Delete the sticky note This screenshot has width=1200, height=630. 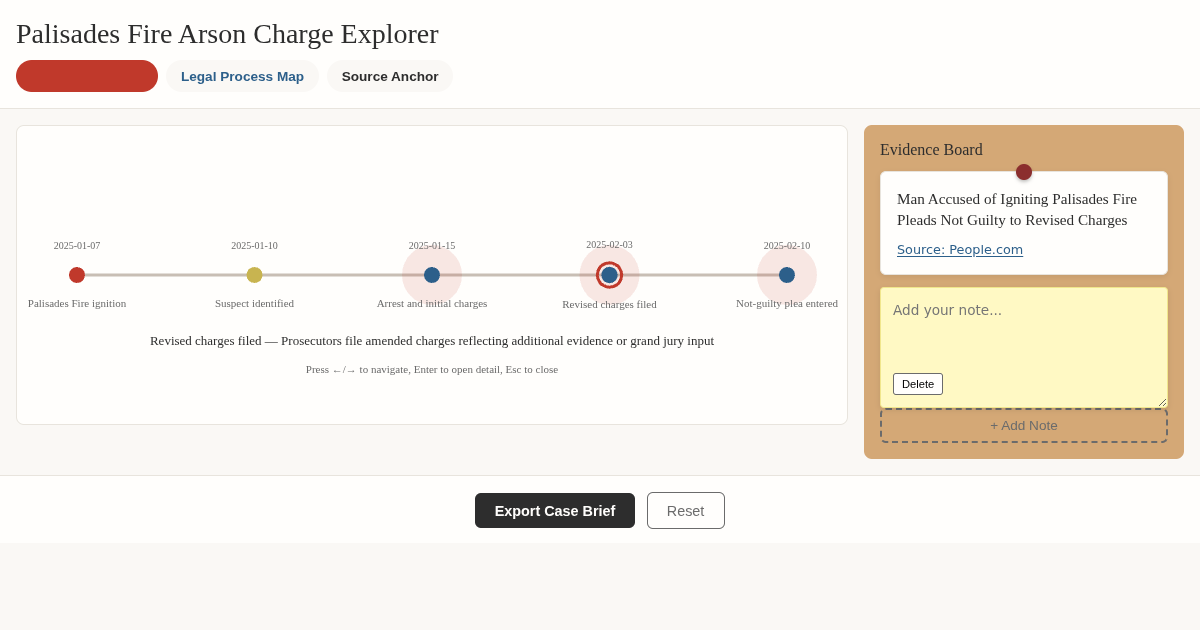pyautogui.click(x=918, y=384)
